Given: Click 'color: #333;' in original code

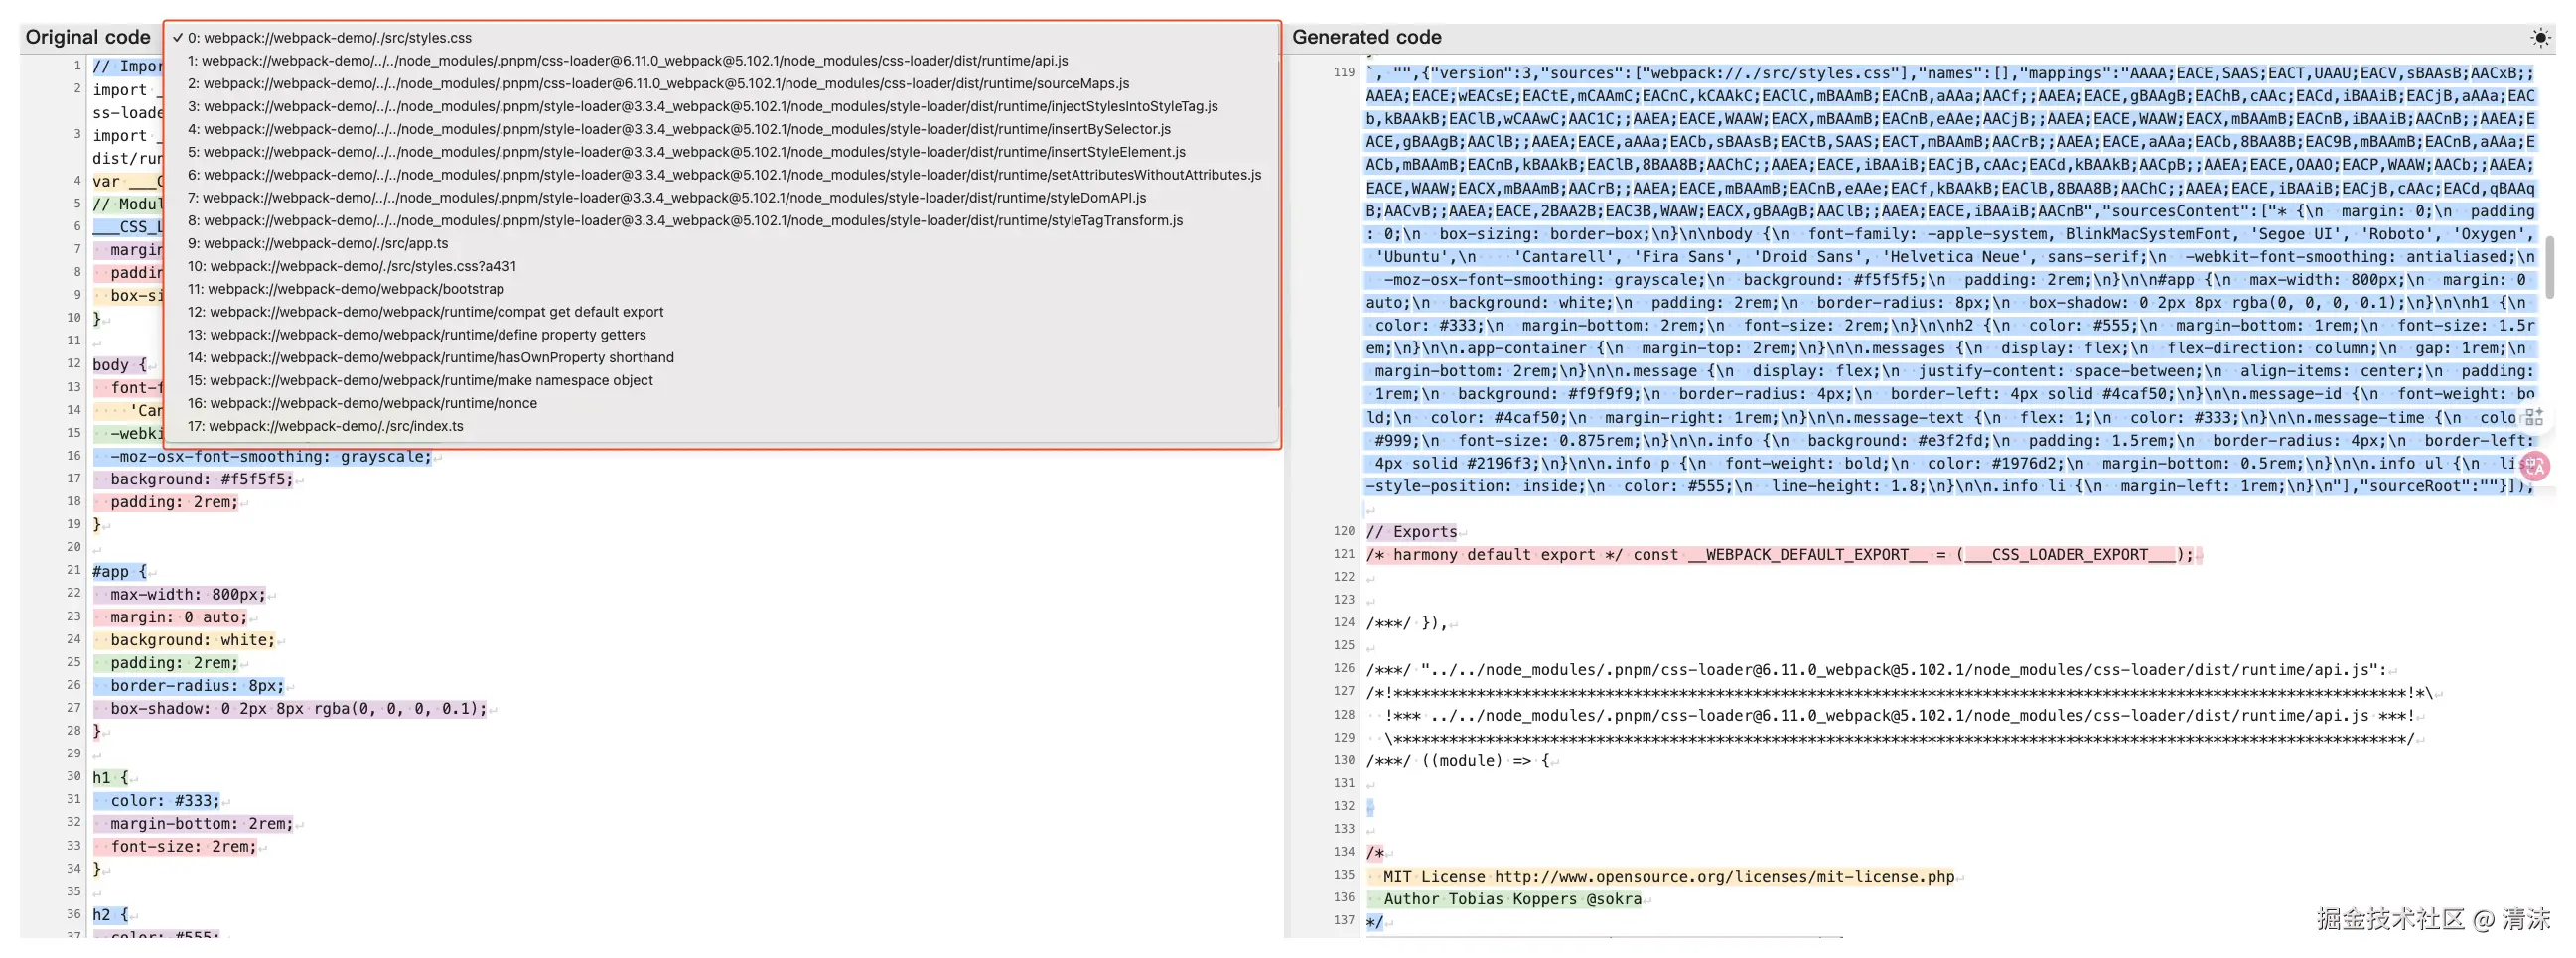Looking at the screenshot, I should (x=165, y=801).
